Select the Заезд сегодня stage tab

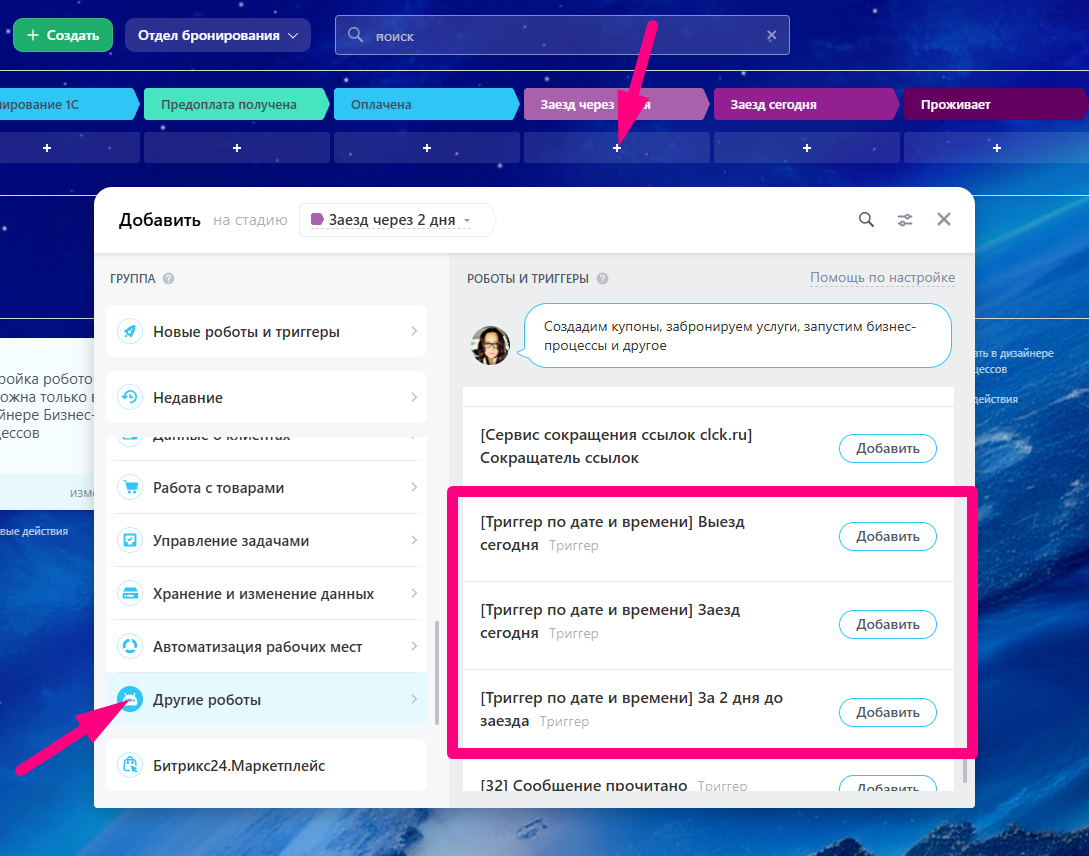click(805, 104)
